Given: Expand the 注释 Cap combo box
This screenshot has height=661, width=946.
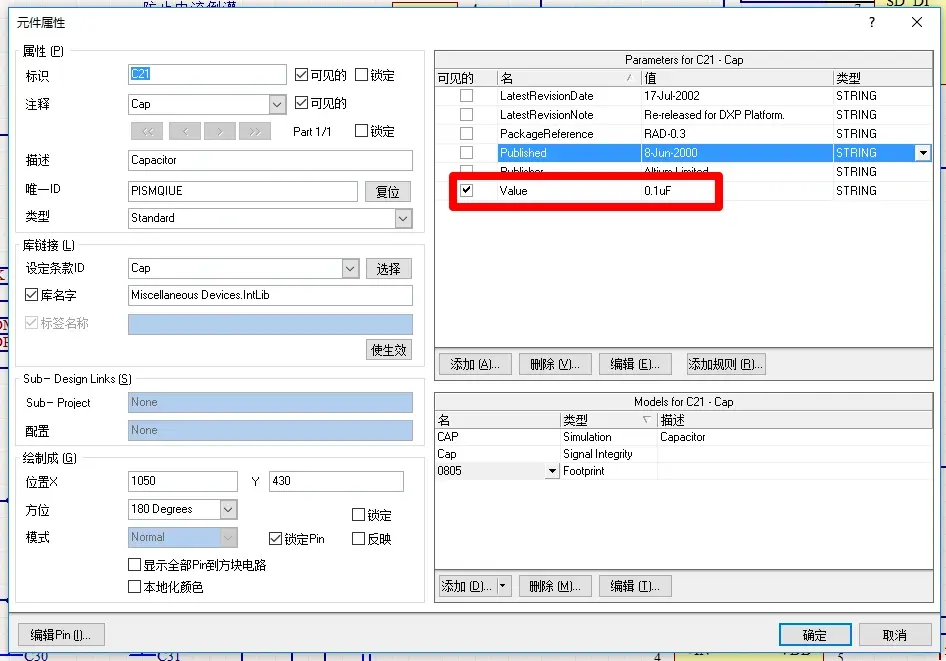Looking at the screenshot, I should pos(277,104).
